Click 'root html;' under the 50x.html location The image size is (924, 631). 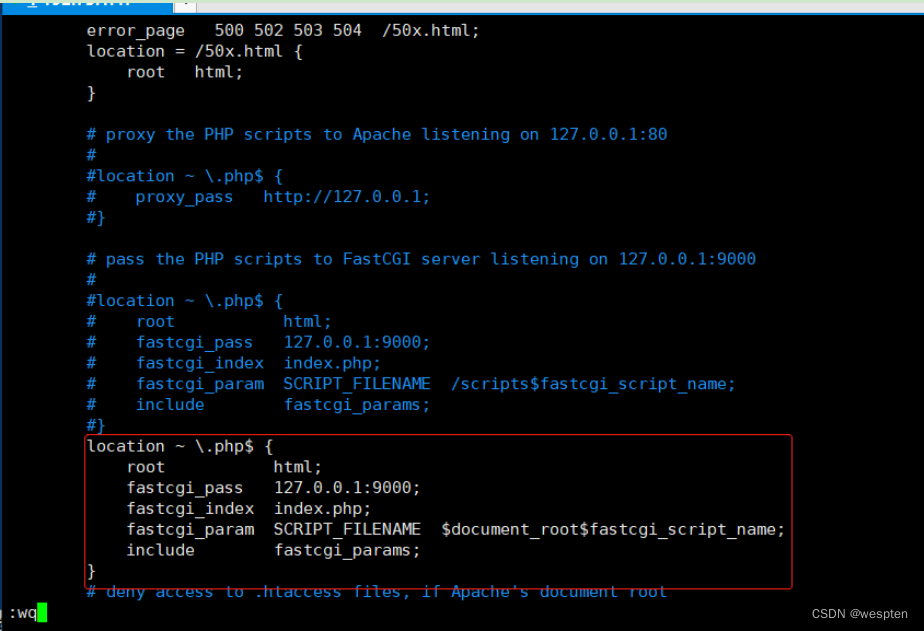[x=185, y=72]
